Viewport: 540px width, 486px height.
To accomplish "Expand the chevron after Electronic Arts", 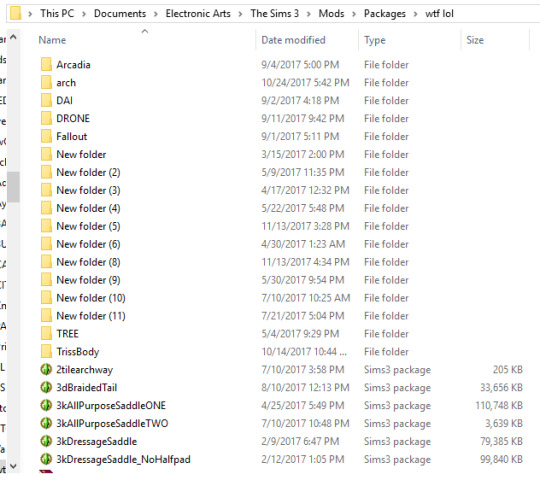I will pos(240,14).
